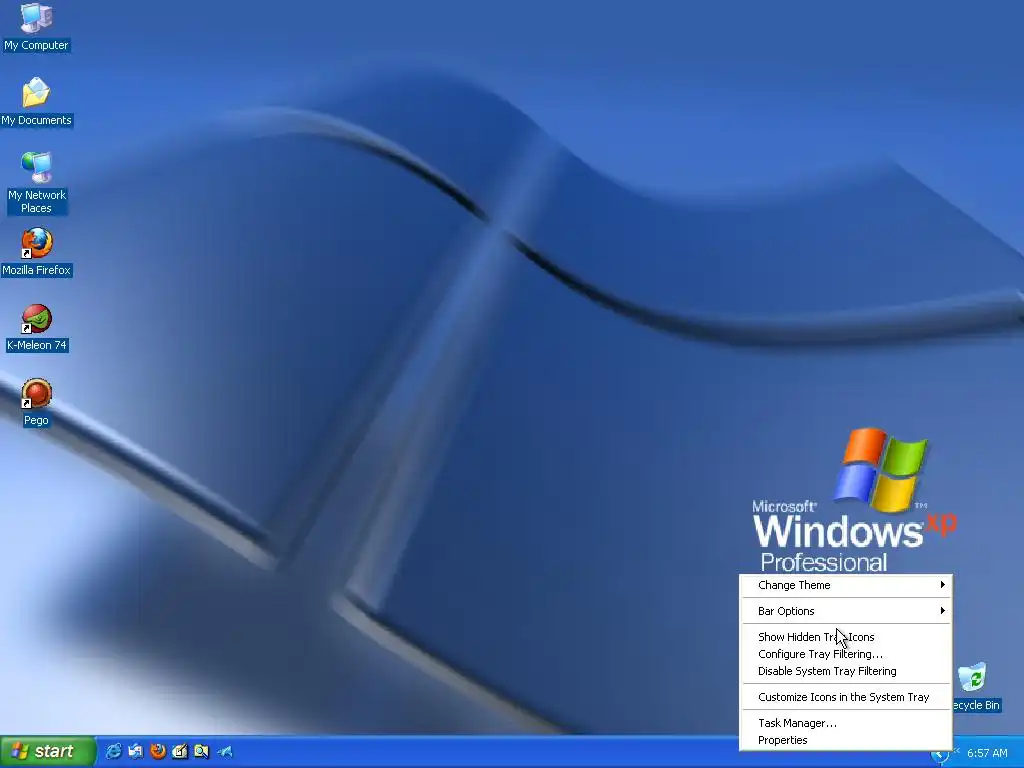This screenshot has height=768, width=1024.
Task: Select the Pego desktop shortcut
Action: click(36, 402)
